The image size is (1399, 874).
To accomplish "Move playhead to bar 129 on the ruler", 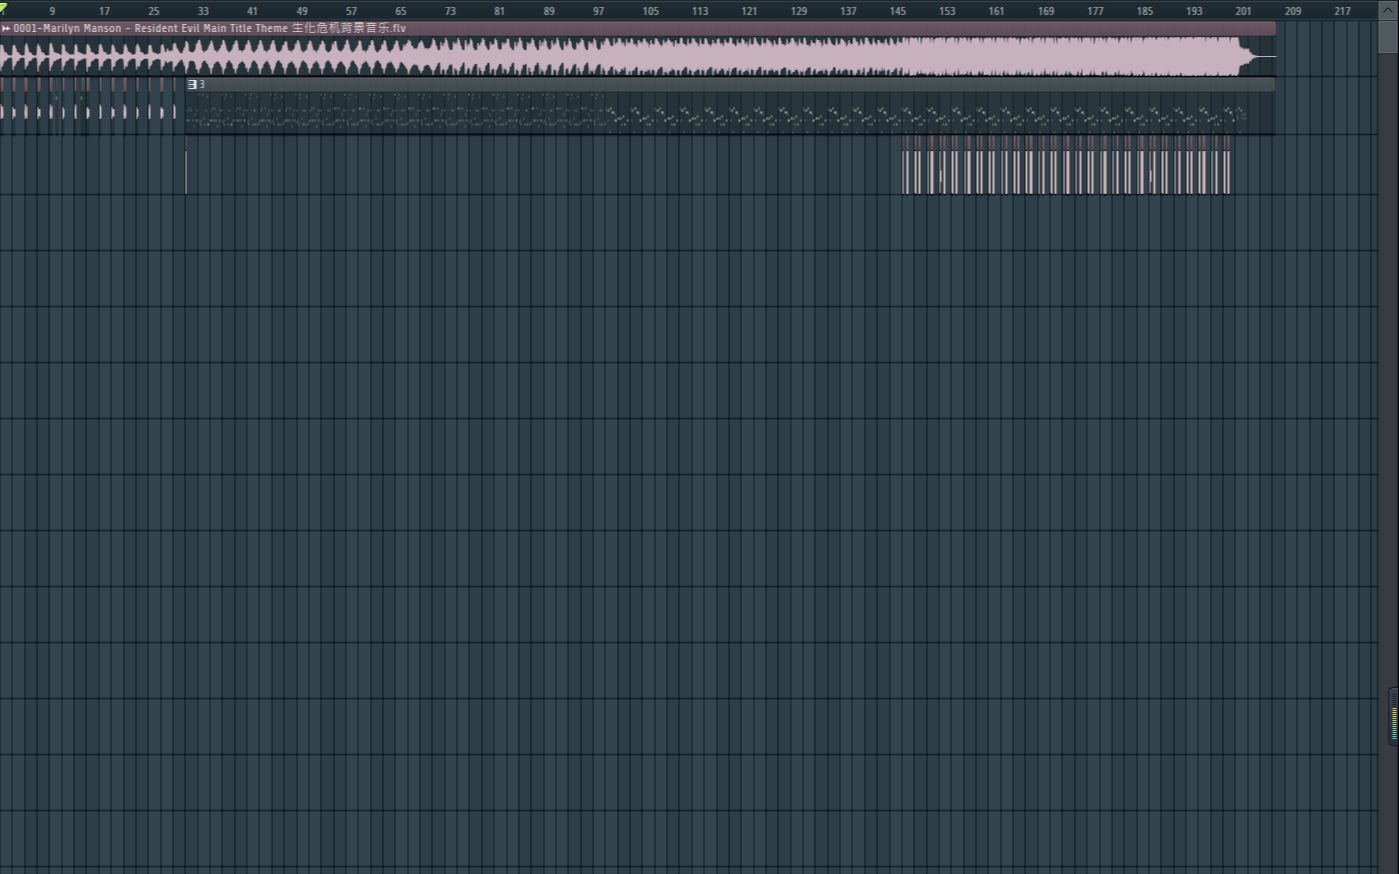I will coord(799,11).
